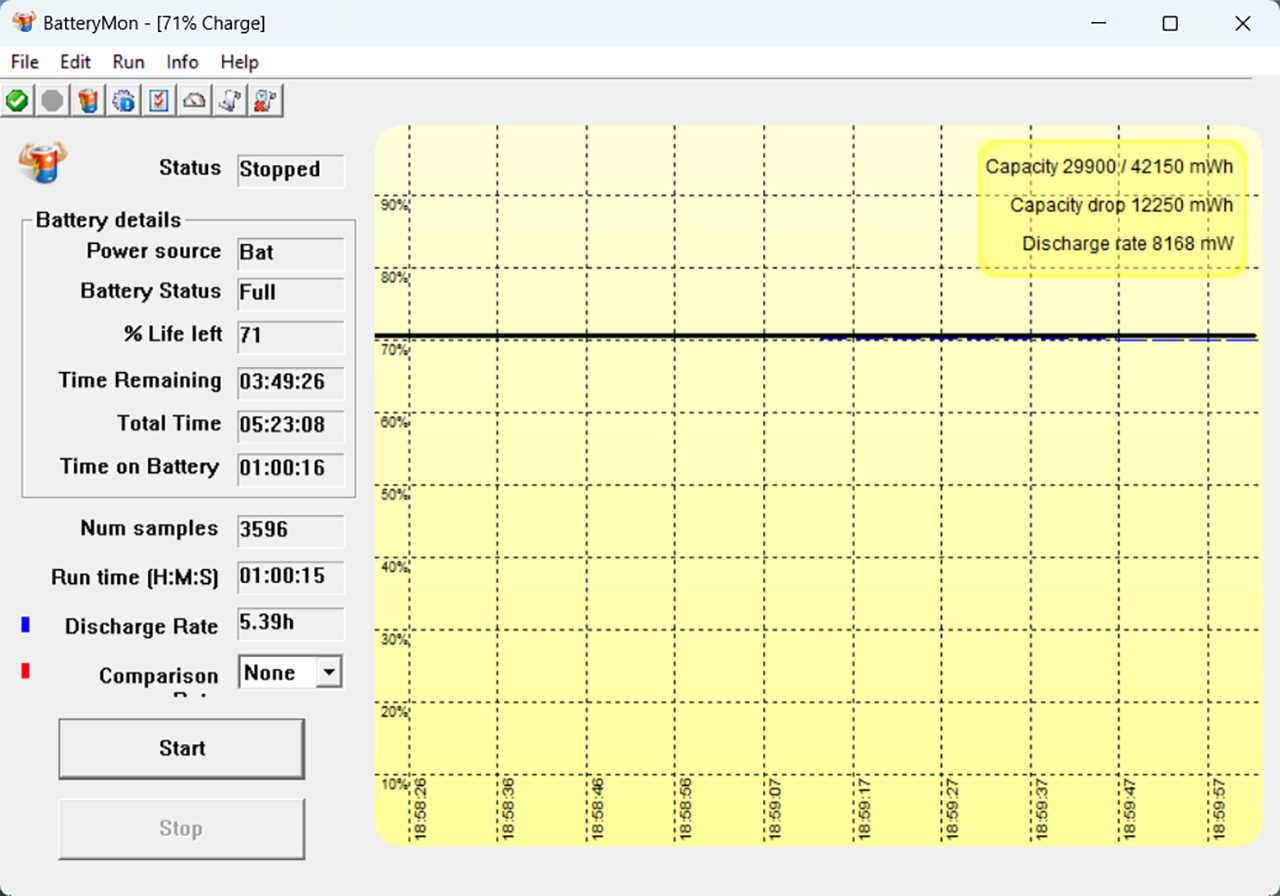
Task: Open the Edit menu
Action: click(x=75, y=62)
